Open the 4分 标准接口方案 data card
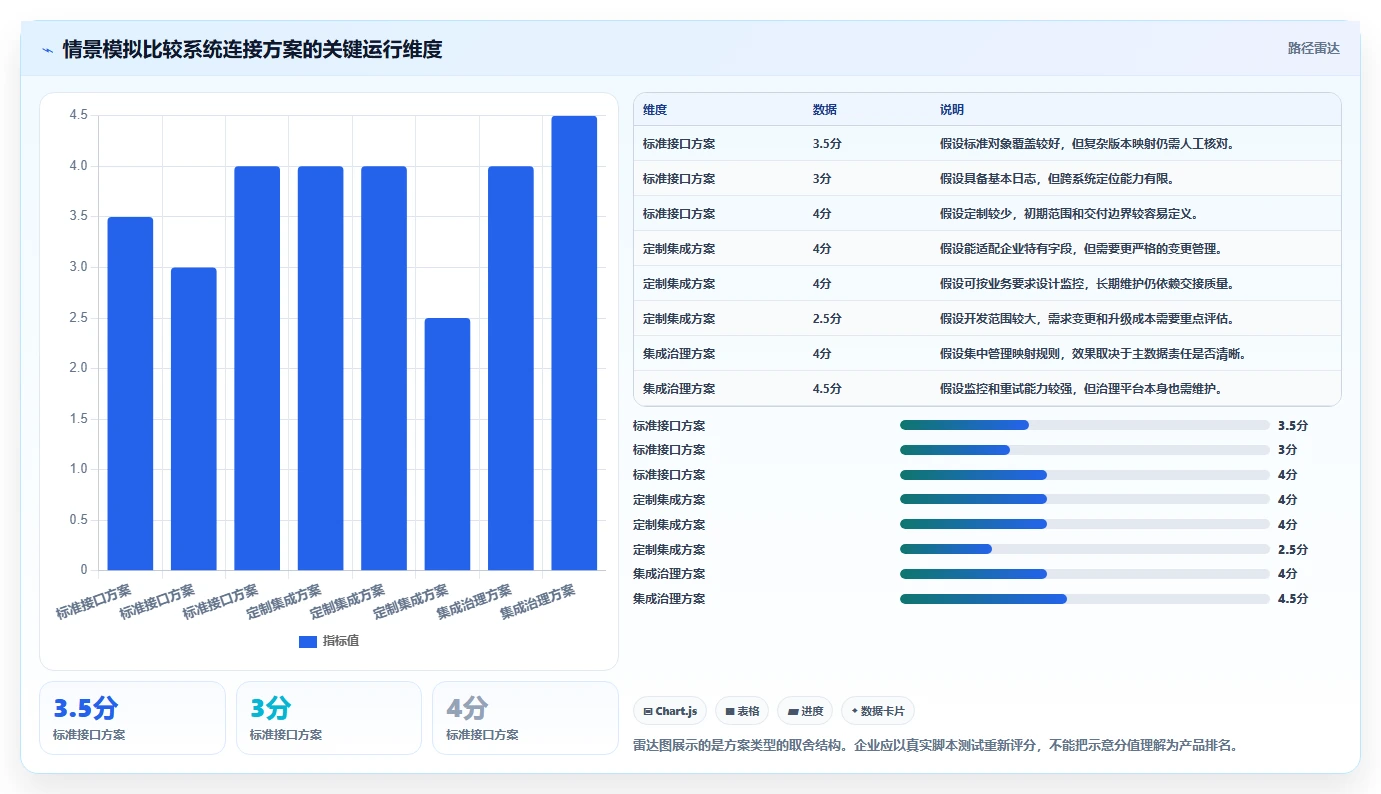This screenshot has width=1381, height=794. tap(525, 718)
